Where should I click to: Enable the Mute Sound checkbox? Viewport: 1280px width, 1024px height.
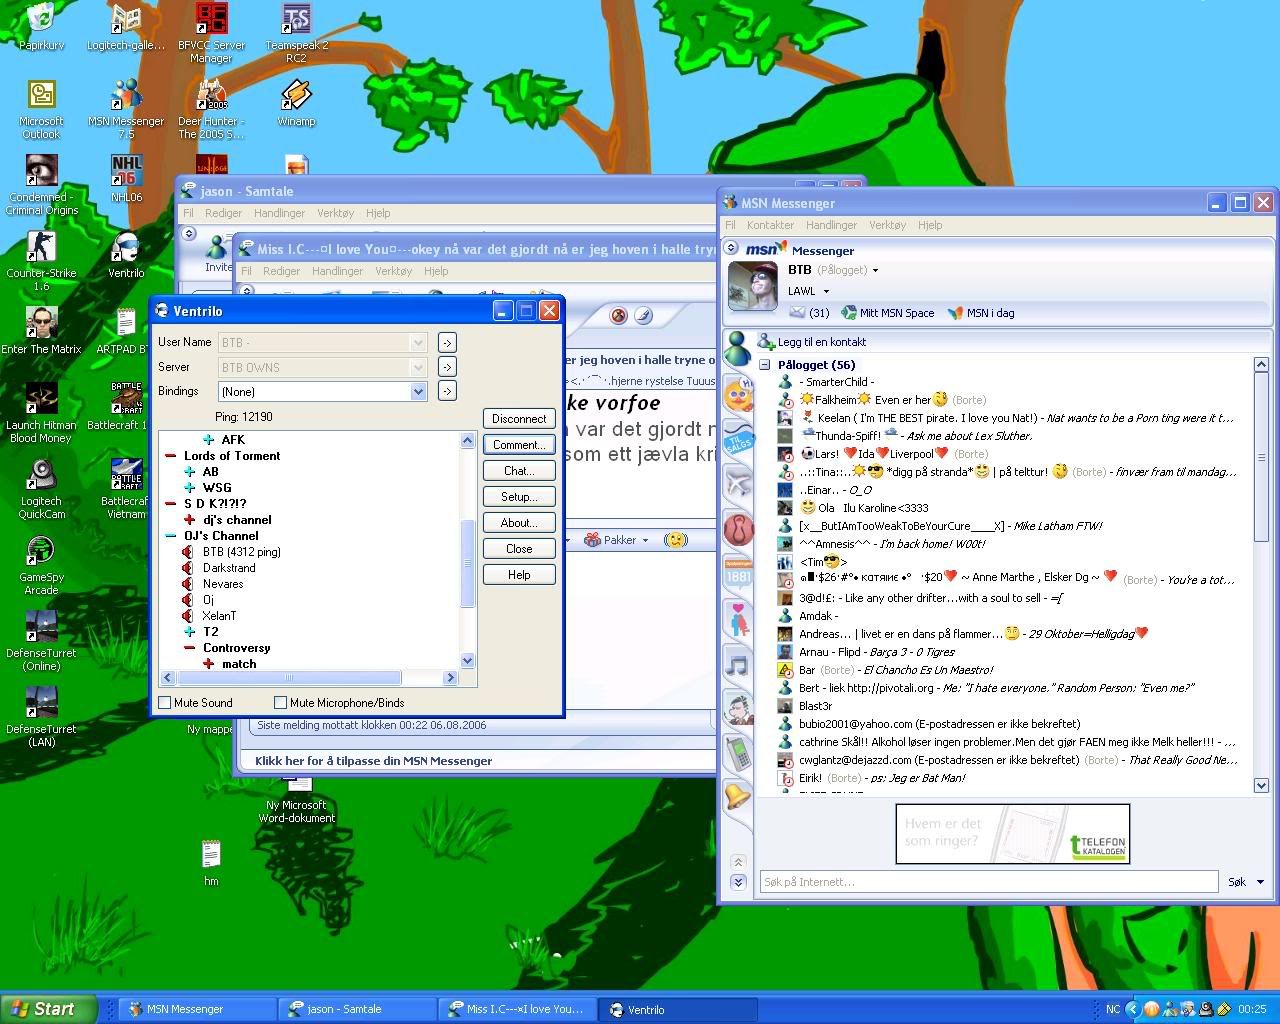165,703
